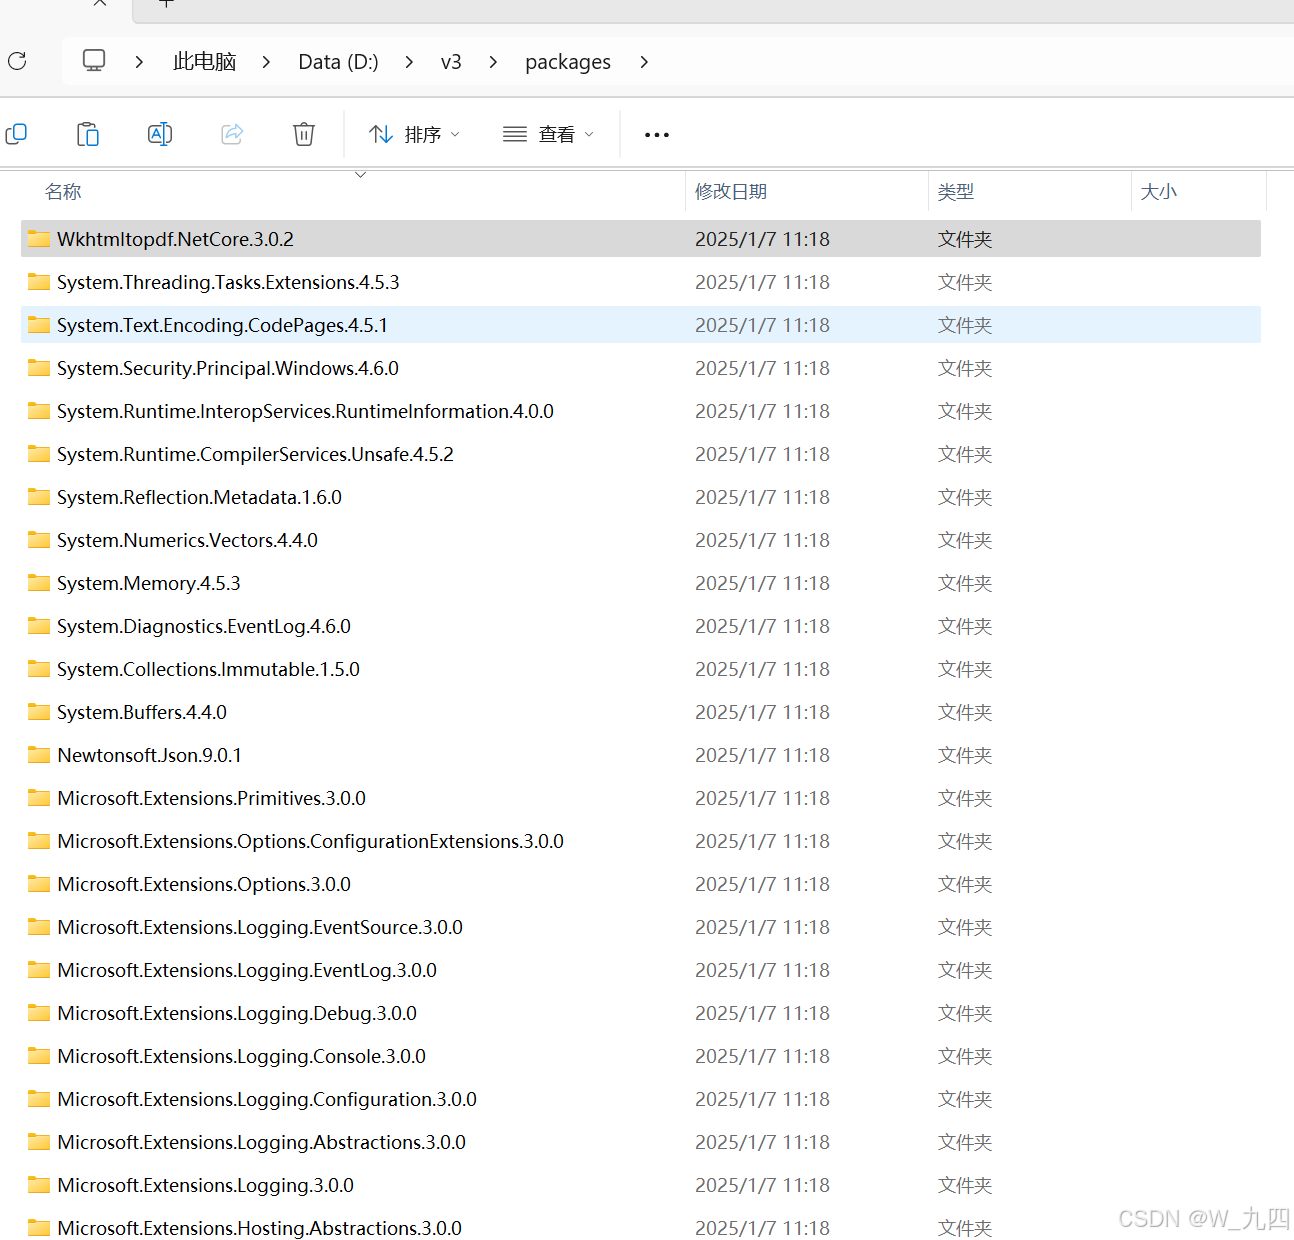1294x1240 pixels.
Task: Expand the chevron after packages
Action: click(x=644, y=62)
